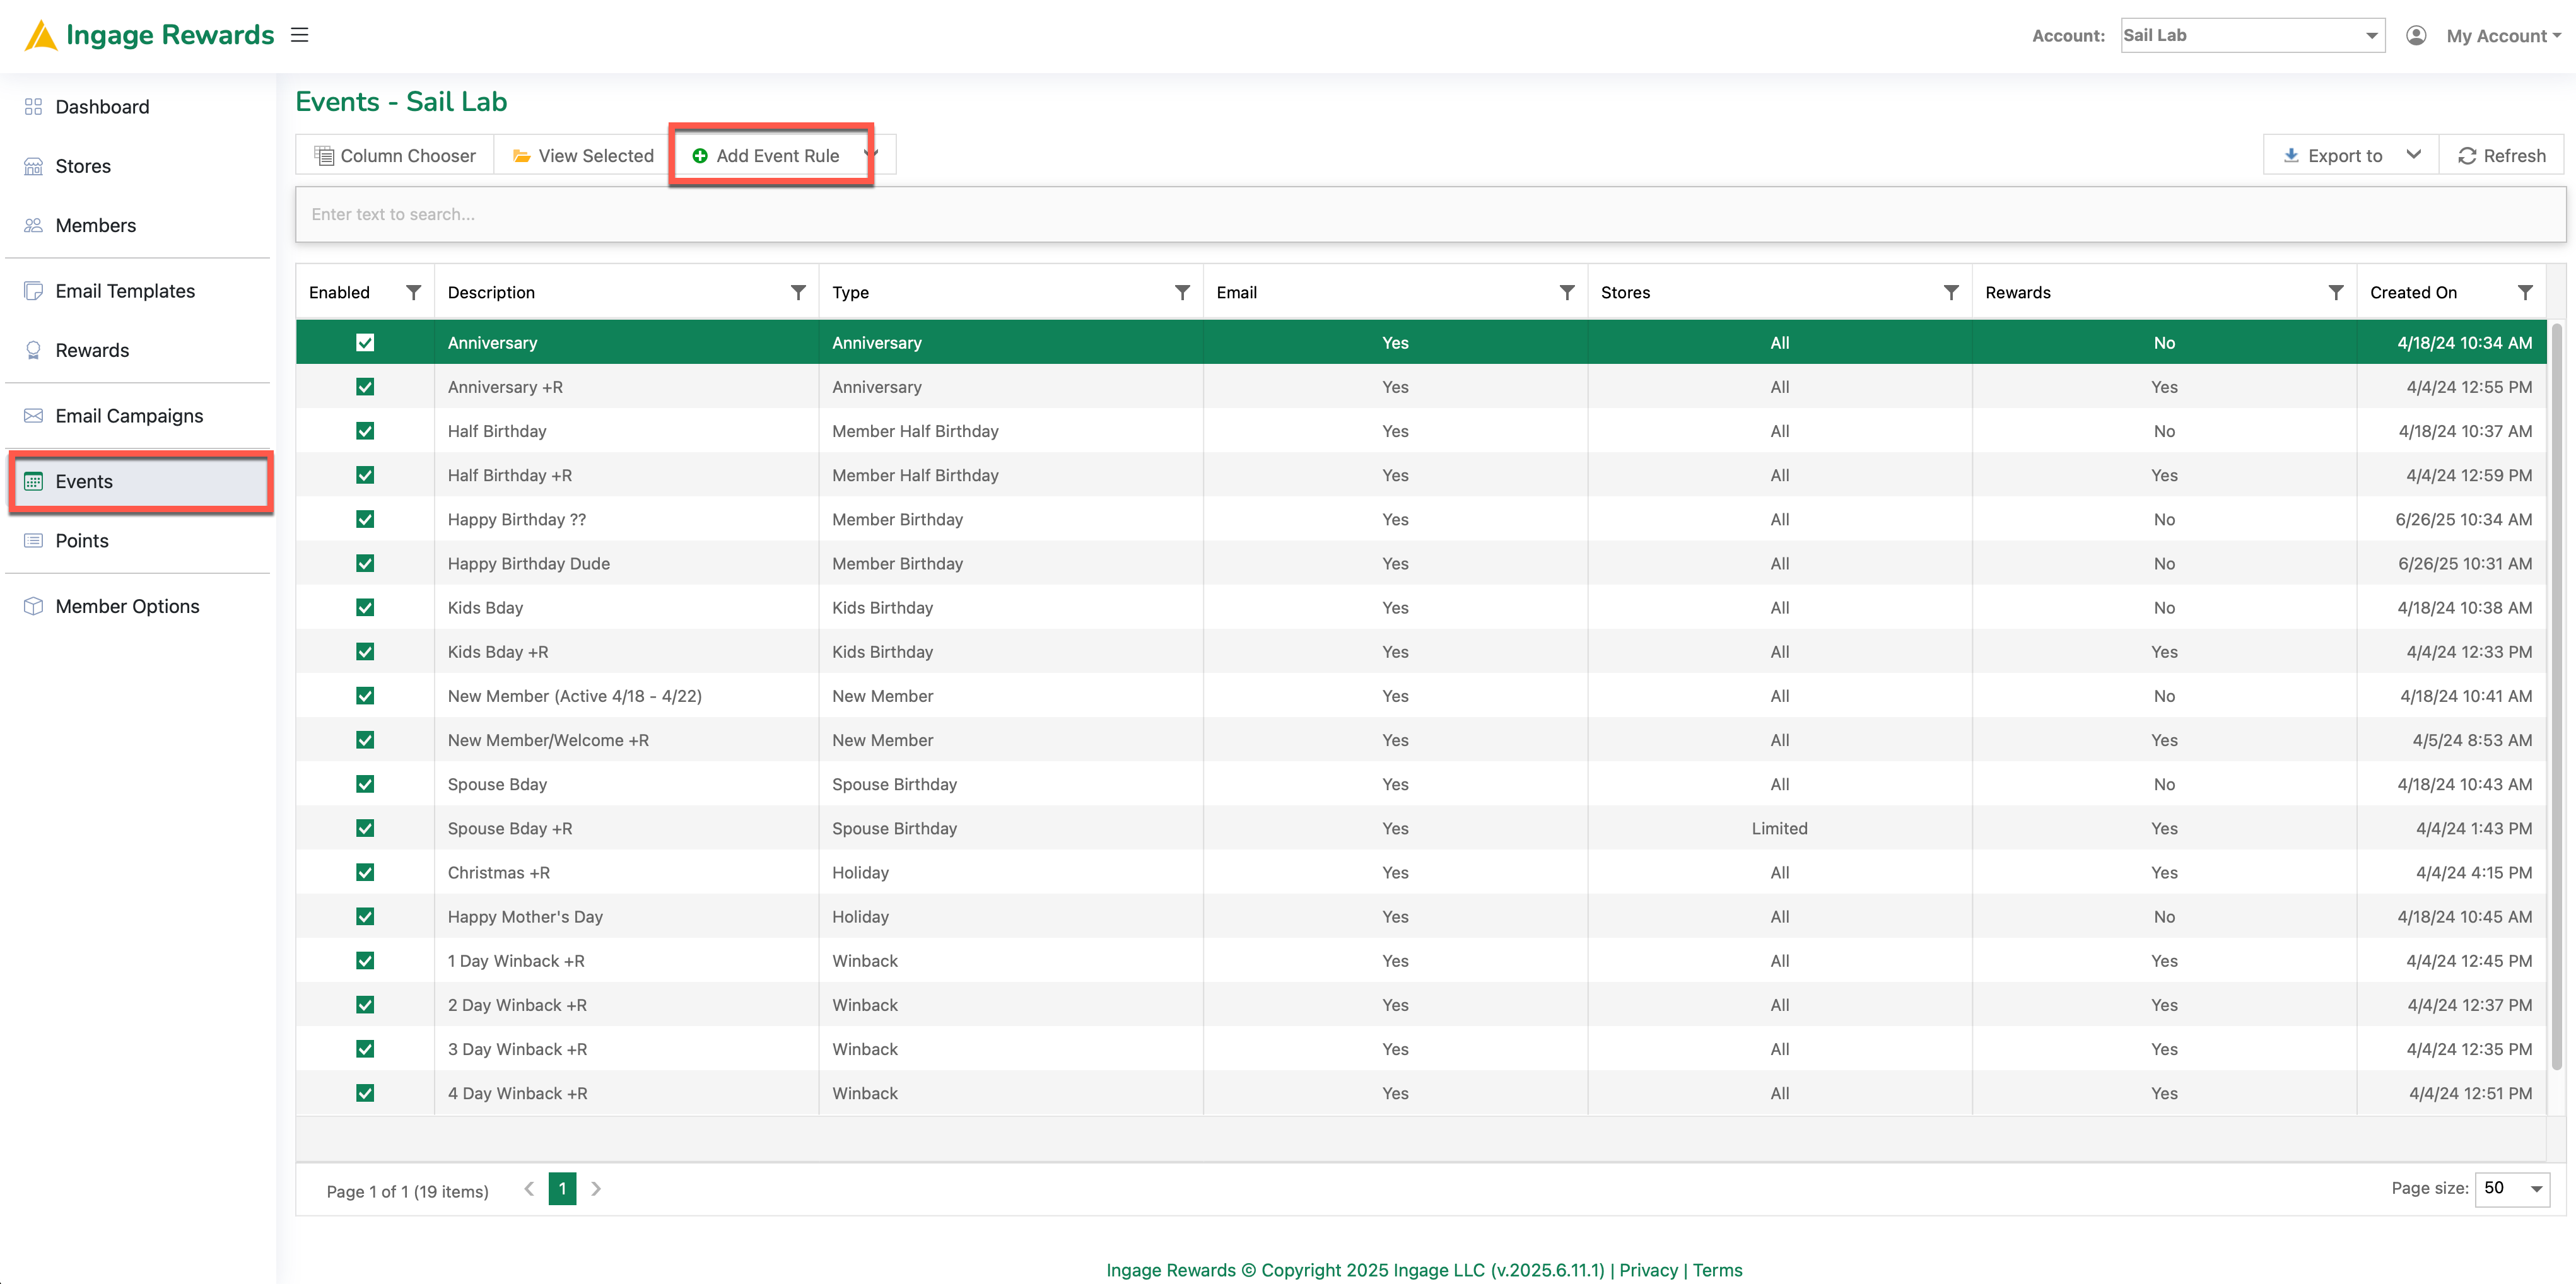Open the Description column filter icon

tap(798, 292)
